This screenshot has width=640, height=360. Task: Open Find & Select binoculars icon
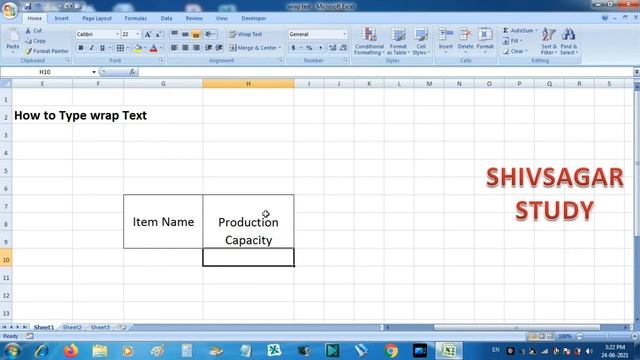point(569,34)
